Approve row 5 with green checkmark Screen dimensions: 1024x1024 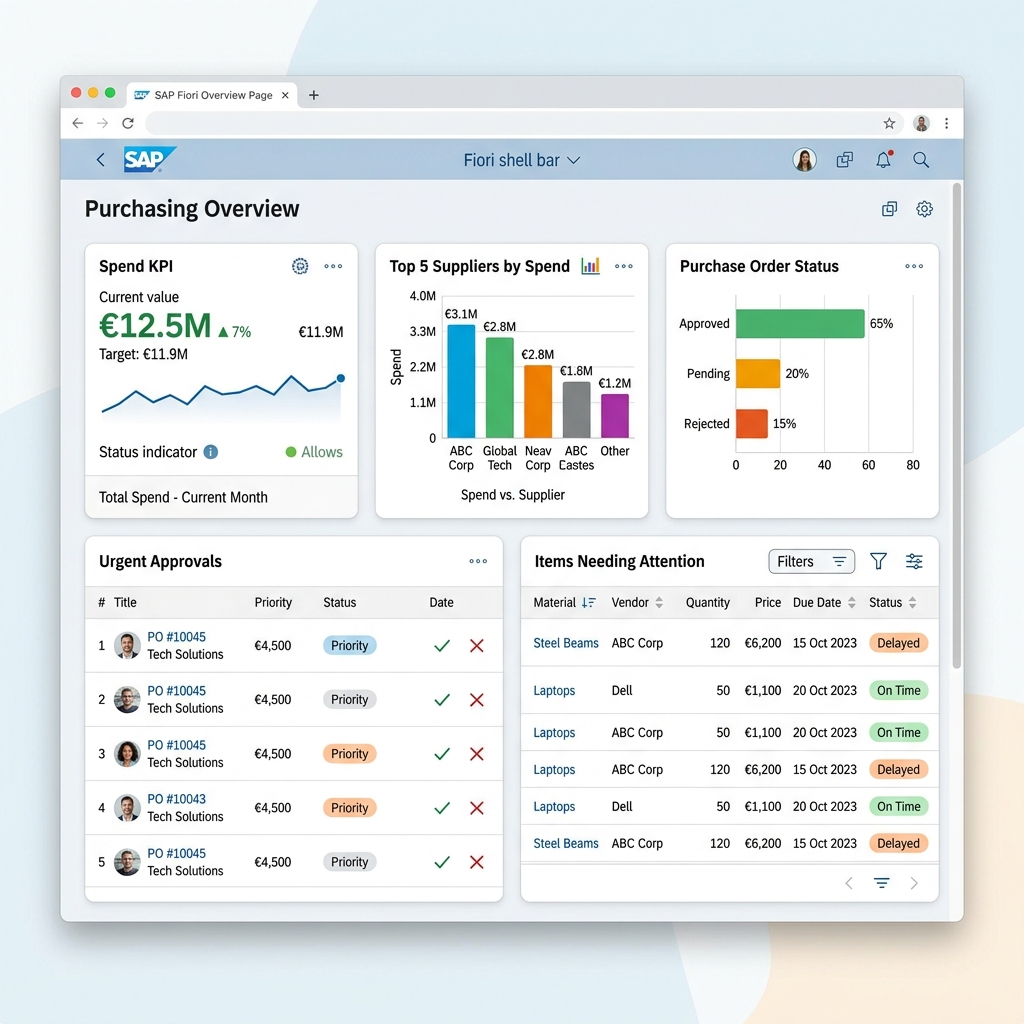click(442, 863)
